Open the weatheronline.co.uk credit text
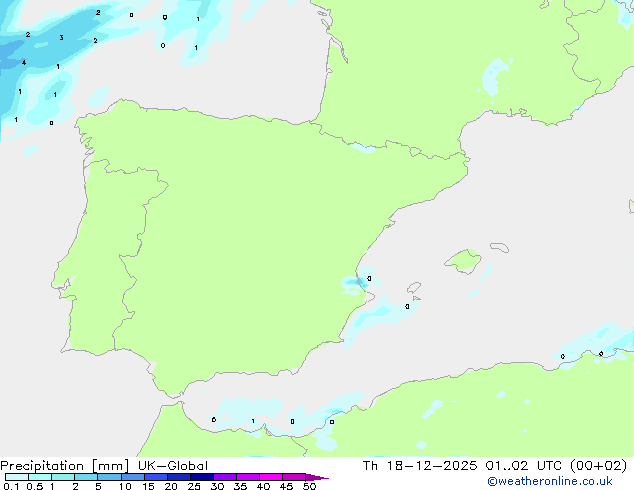The height and width of the screenshot is (490, 634). (x=550, y=481)
